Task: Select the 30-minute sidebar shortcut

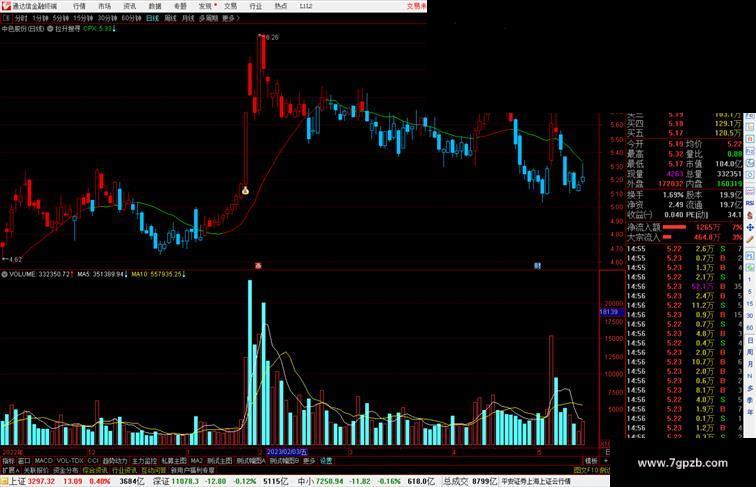Action: click(750, 316)
